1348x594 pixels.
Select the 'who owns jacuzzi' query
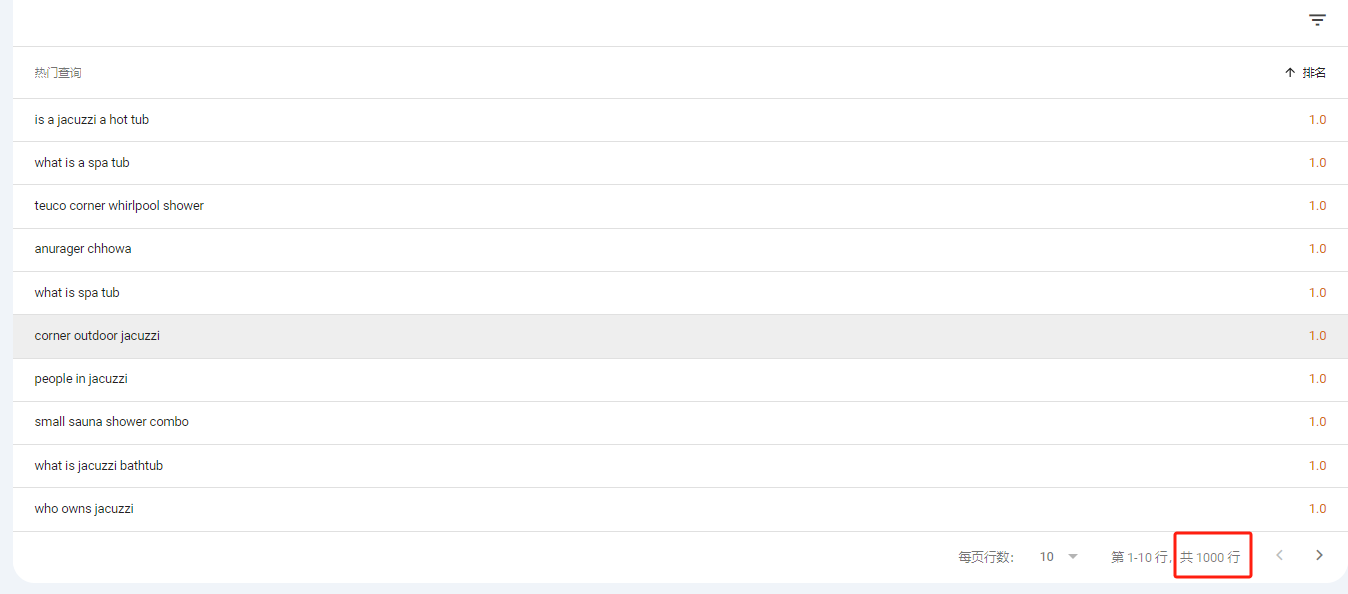click(x=680, y=509)
